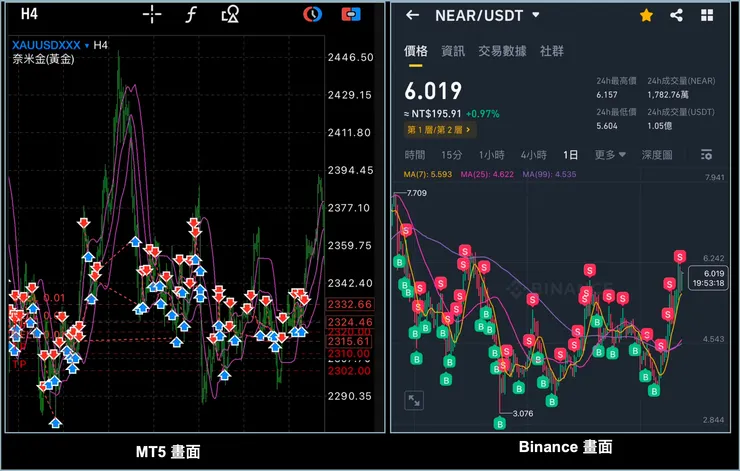Open the NEAR/USDT pair dropdown
740x471 pixels.
536,15
